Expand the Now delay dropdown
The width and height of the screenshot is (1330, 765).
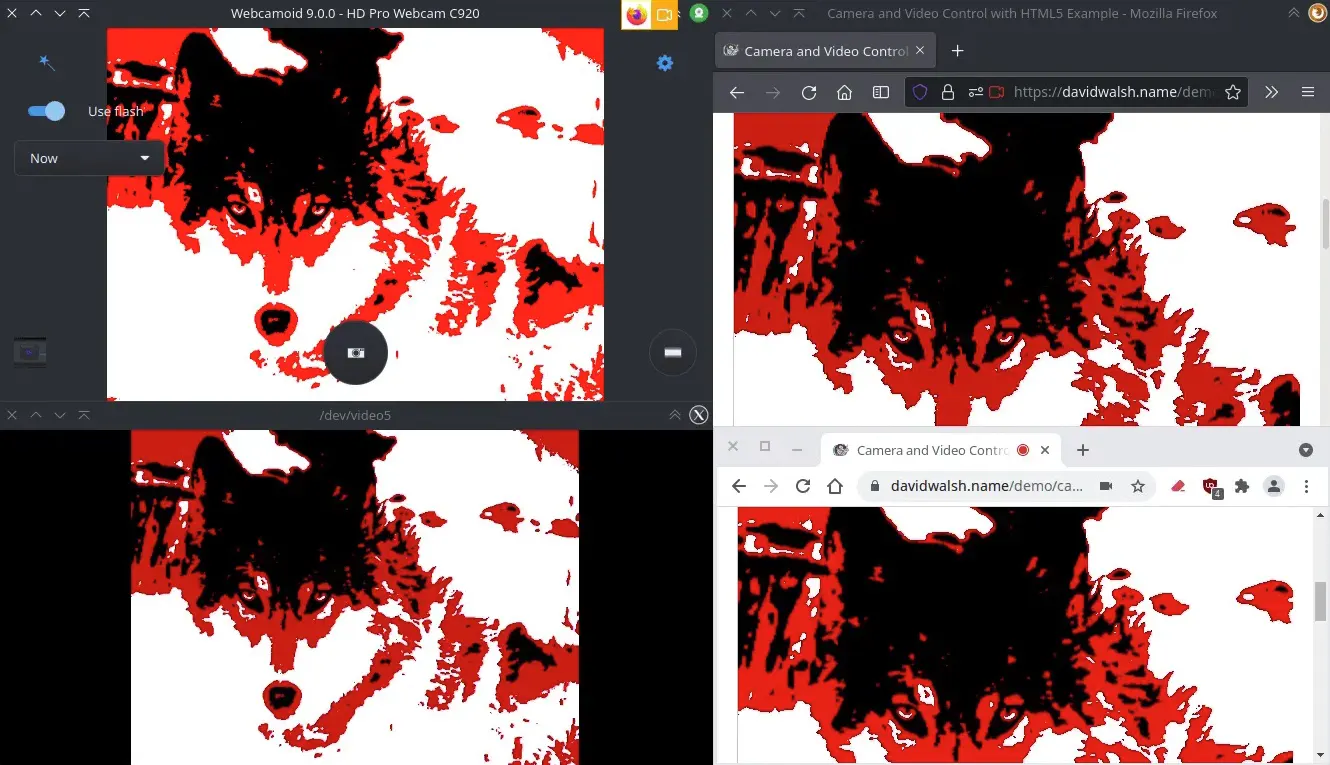click(89, 158)
